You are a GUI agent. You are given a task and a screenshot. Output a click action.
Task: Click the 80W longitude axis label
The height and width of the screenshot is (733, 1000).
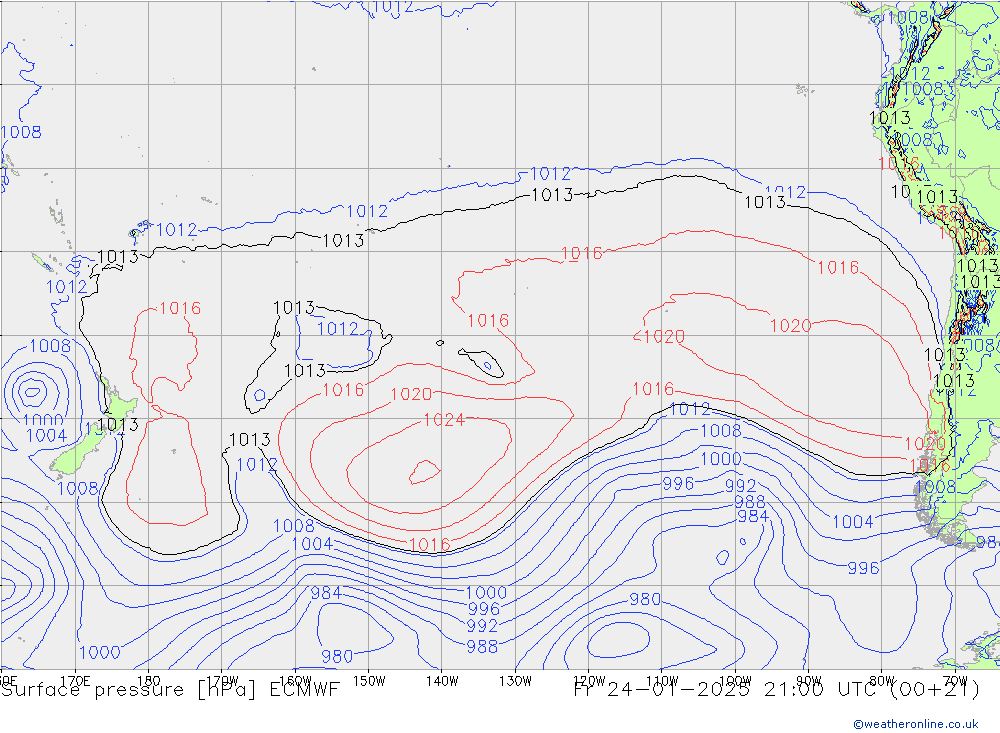click(x=881, y=680)
